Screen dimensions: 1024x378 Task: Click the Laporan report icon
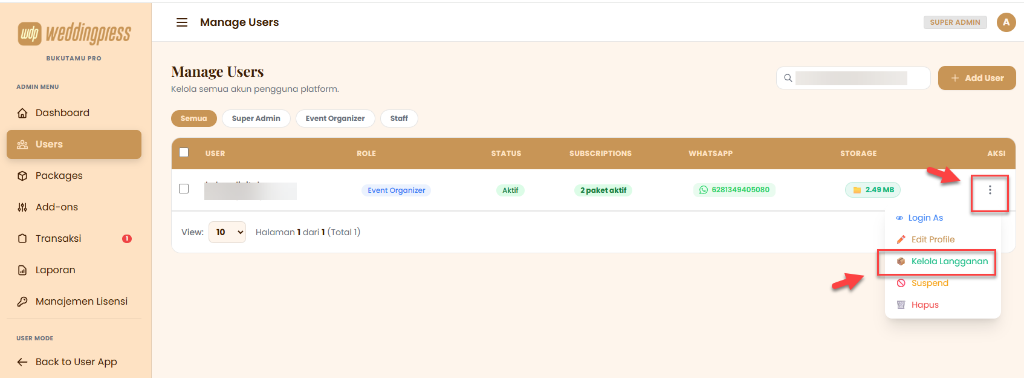[x=22, y=270]
